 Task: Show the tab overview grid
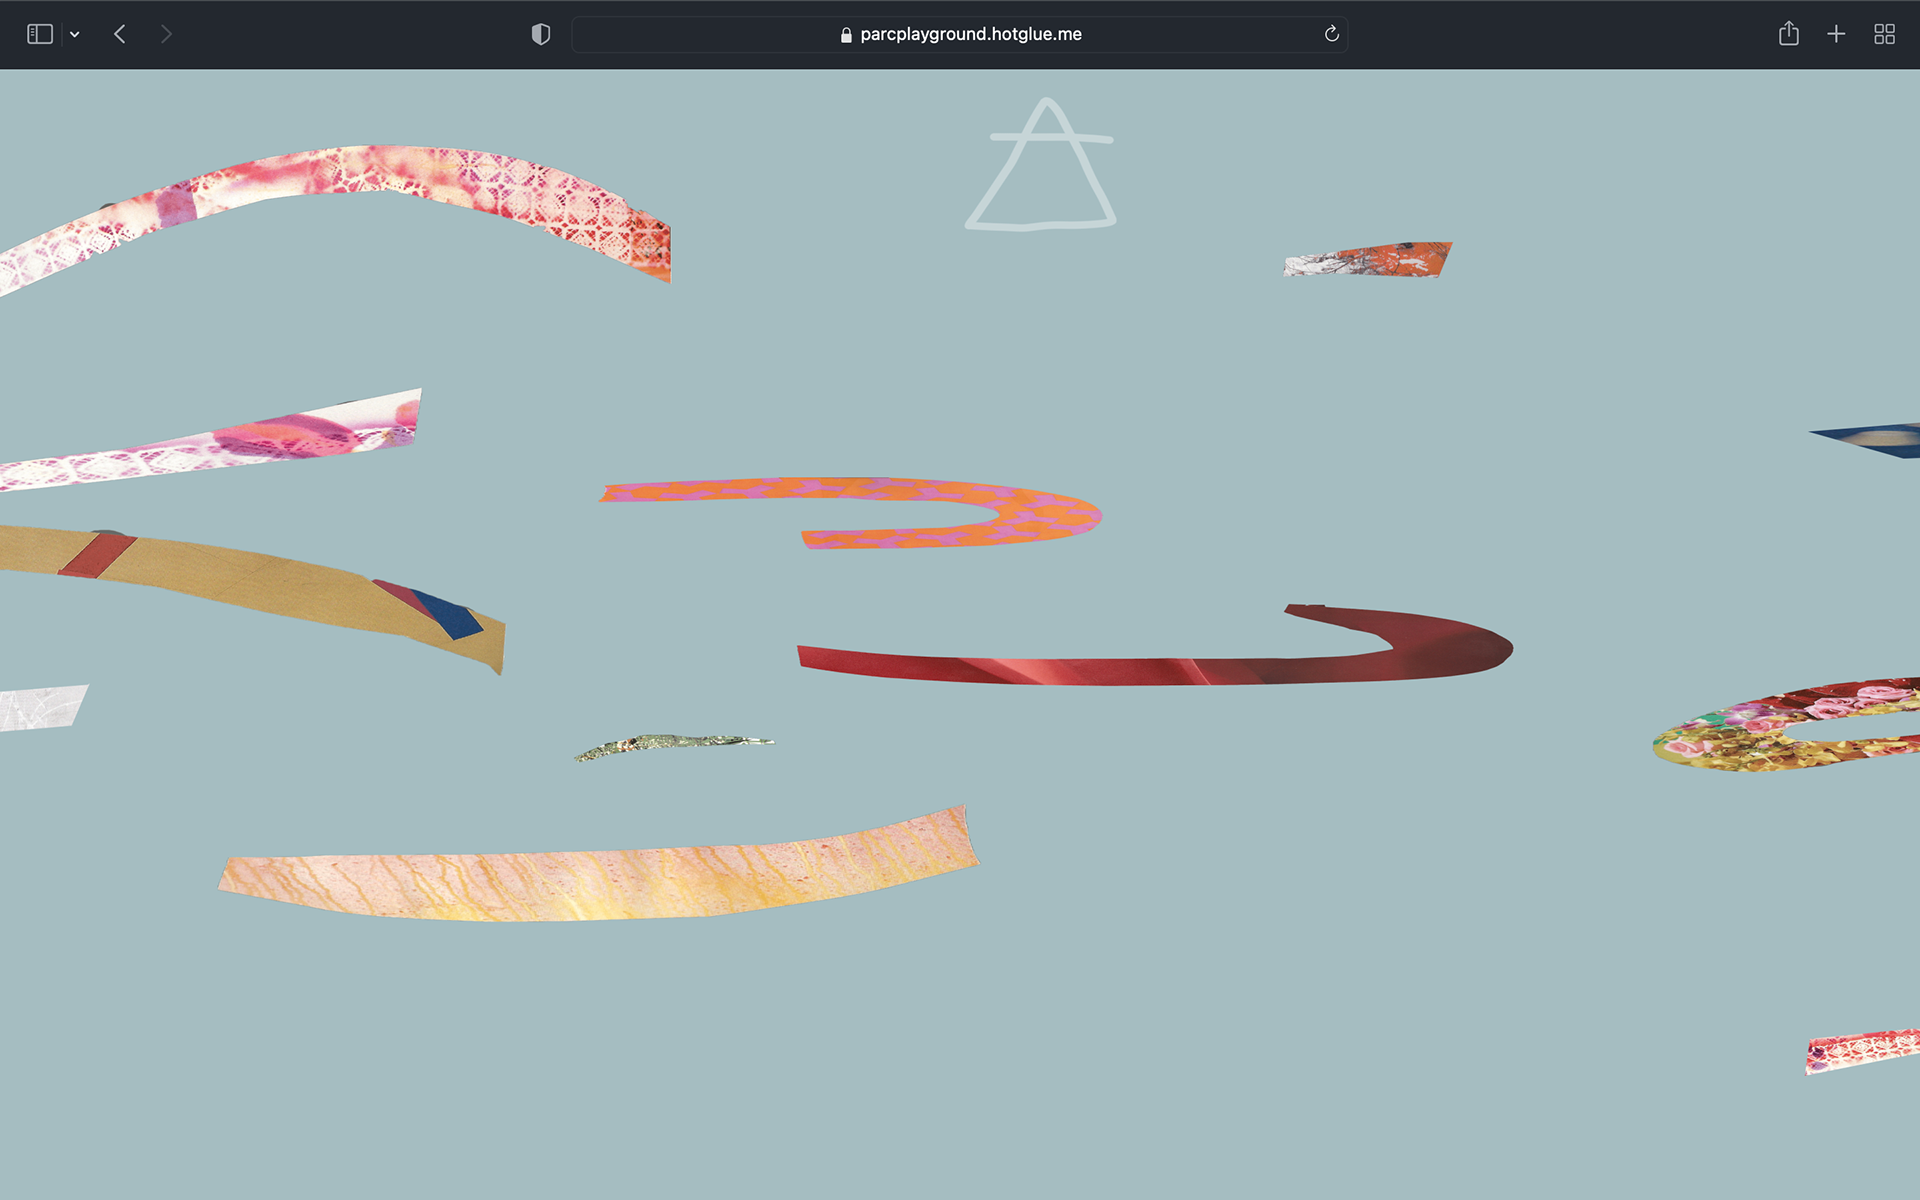click(1884, 34)
